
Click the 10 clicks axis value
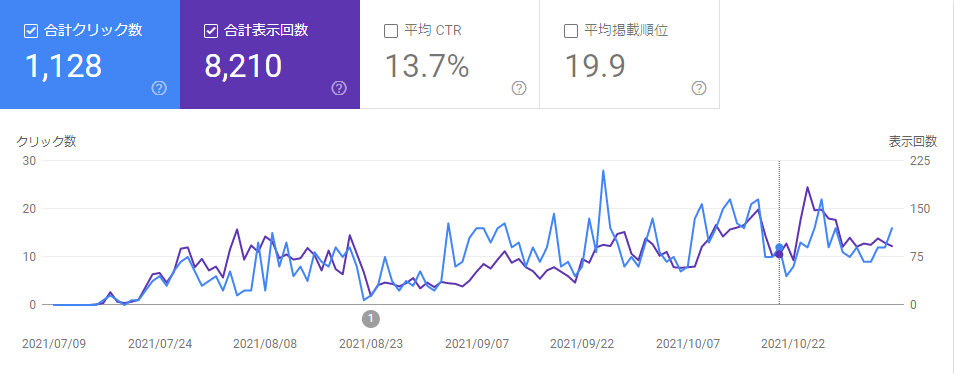pos(30,257)
